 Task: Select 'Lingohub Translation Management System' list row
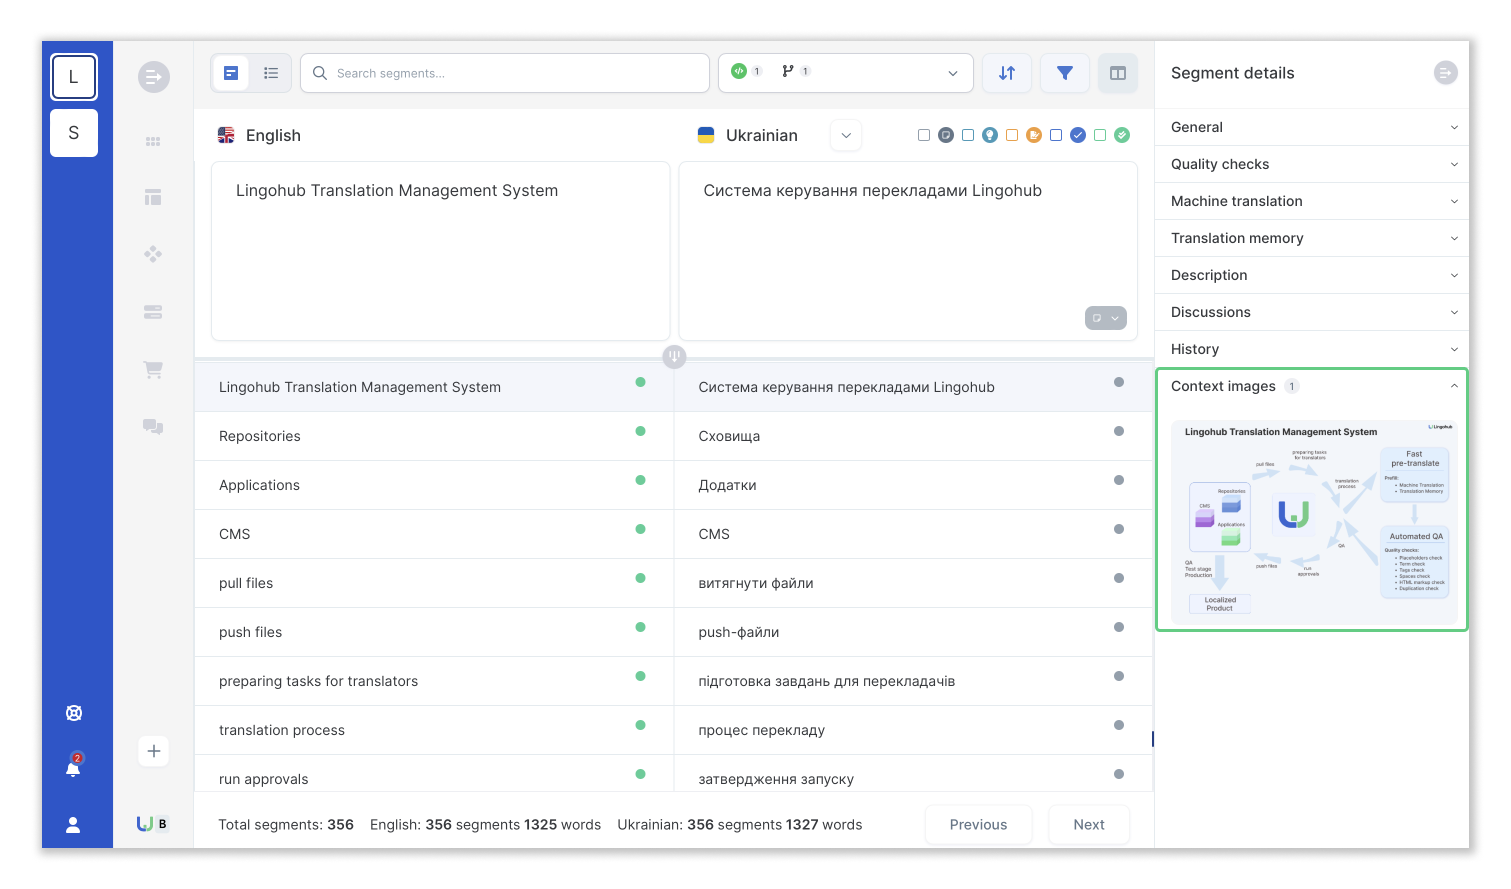(x=434, y=387)
